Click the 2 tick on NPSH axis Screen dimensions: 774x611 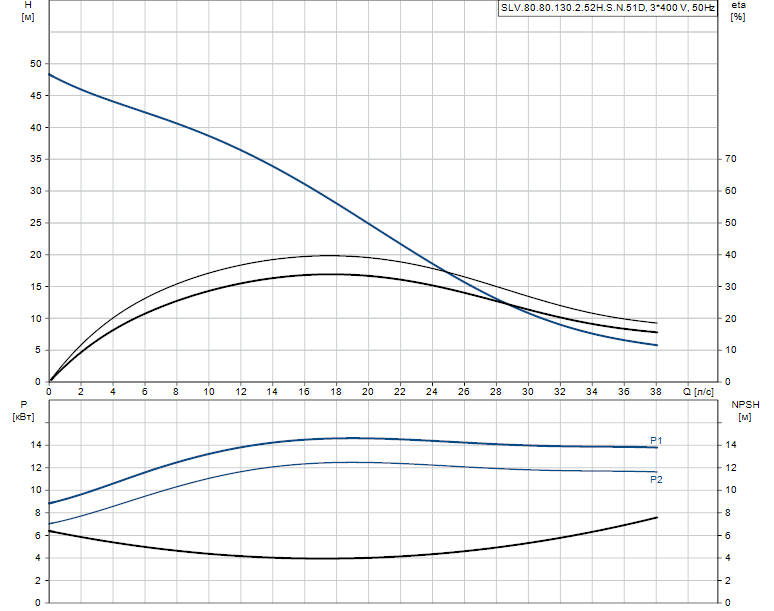click(x=728, y=581)
